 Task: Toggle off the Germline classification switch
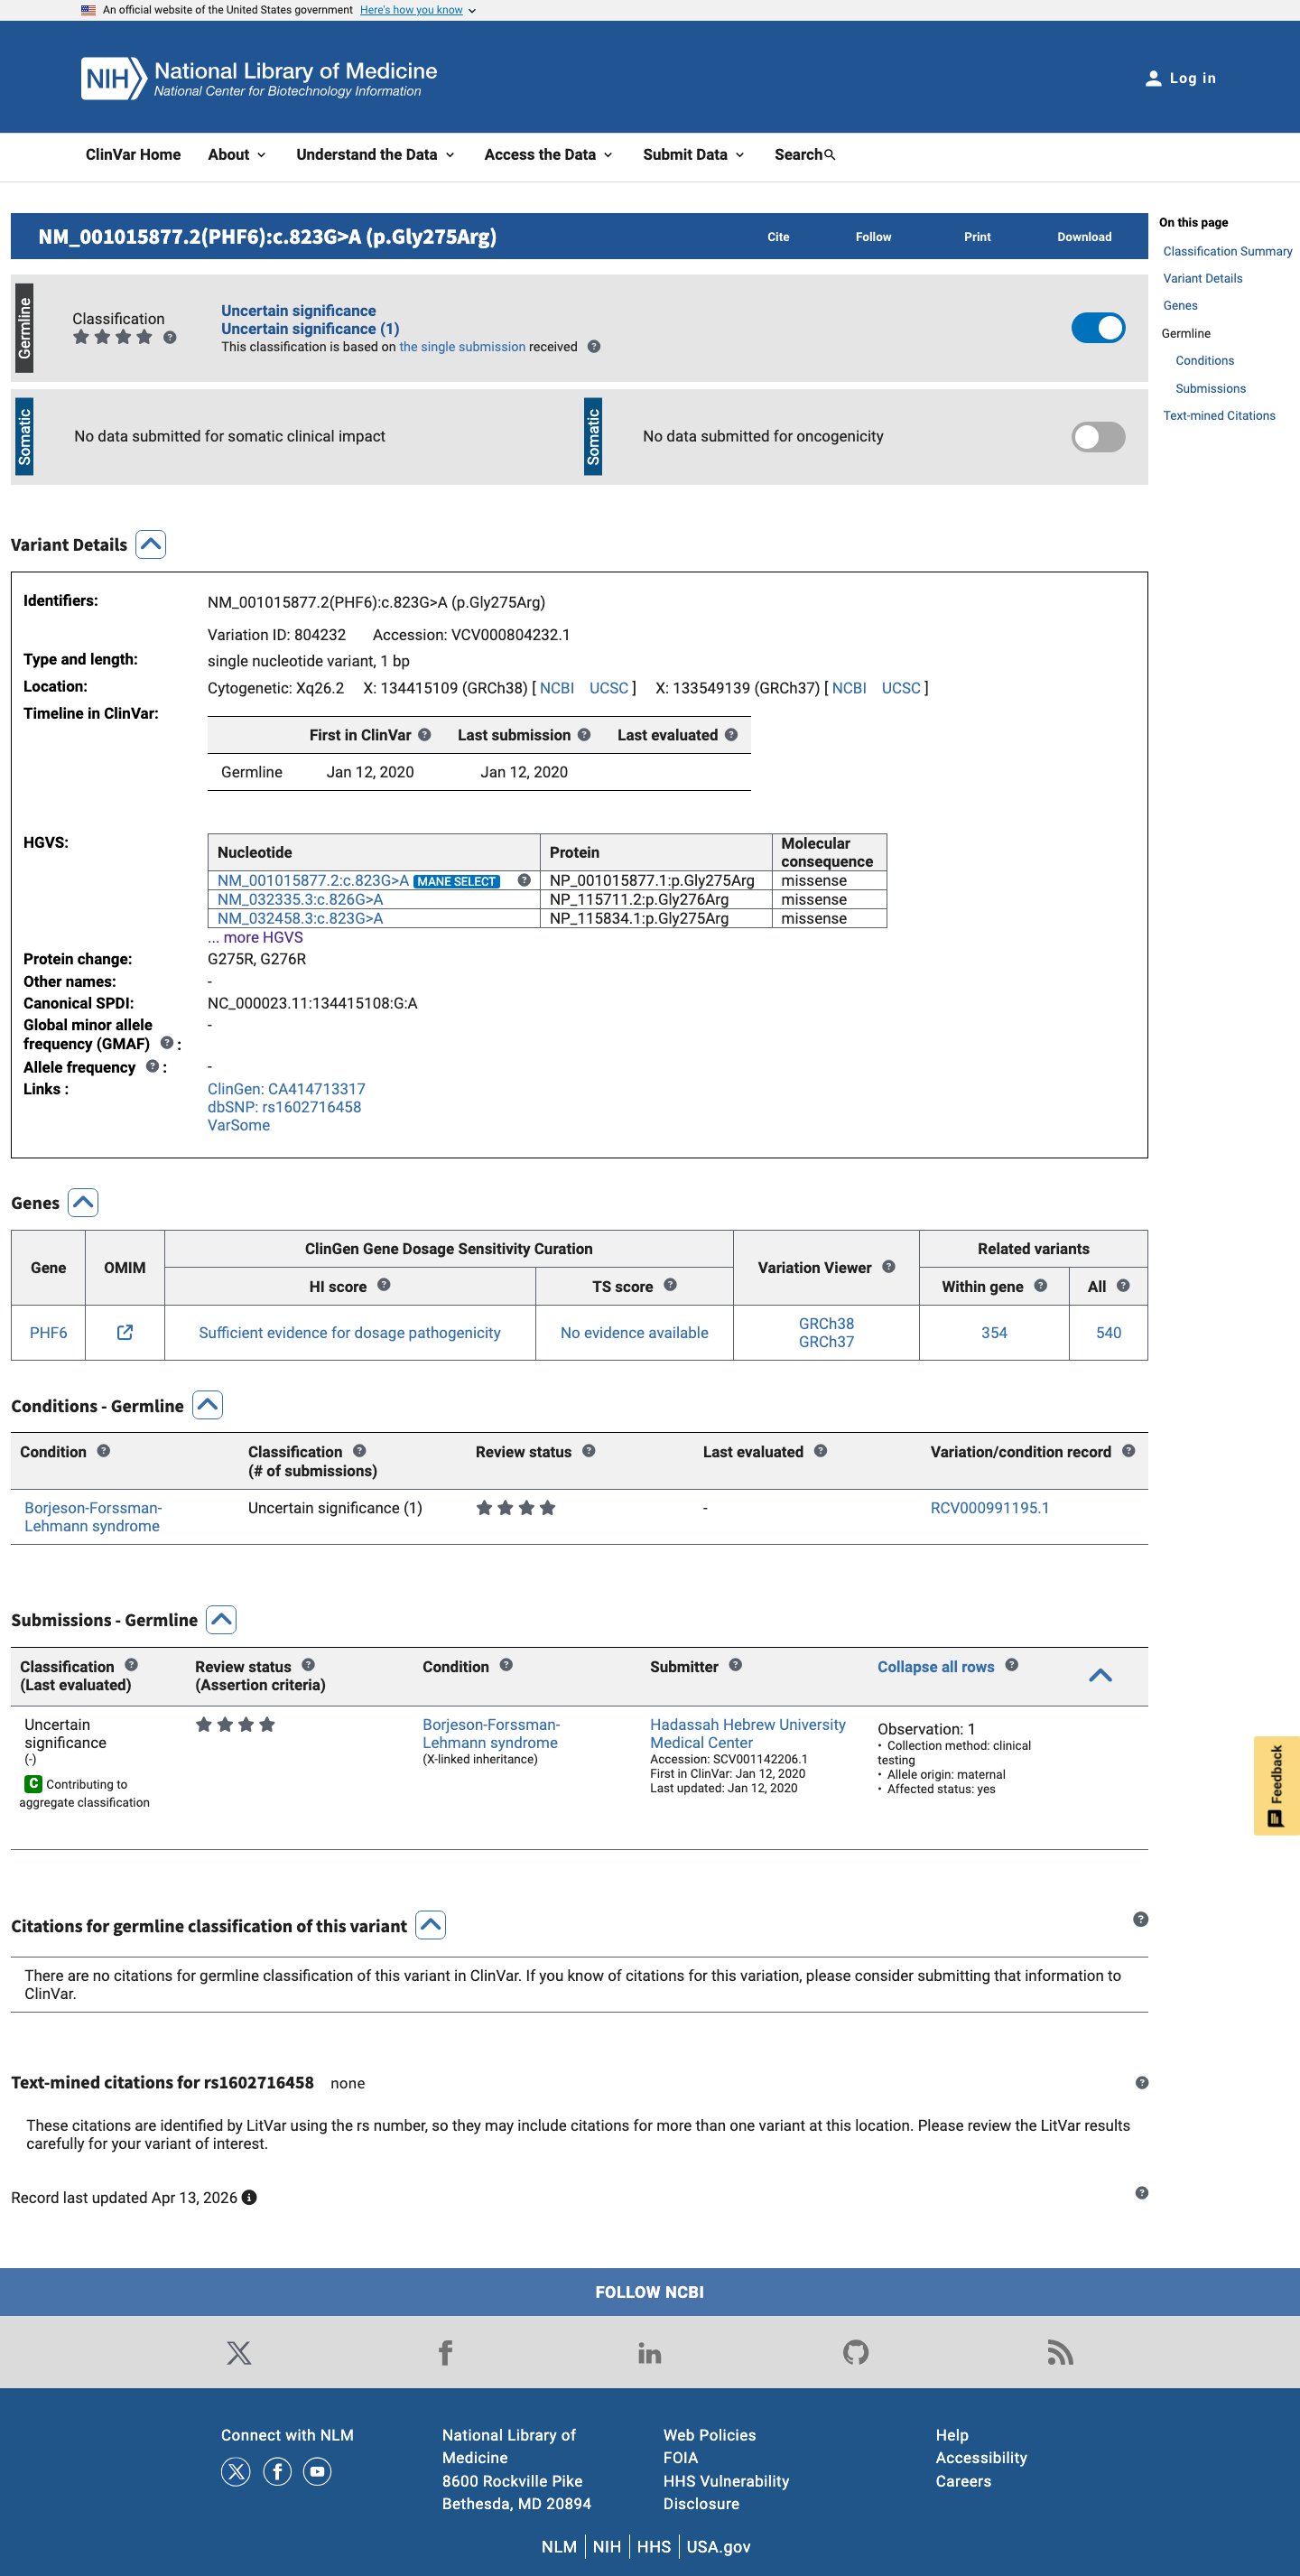(1098, 328)
